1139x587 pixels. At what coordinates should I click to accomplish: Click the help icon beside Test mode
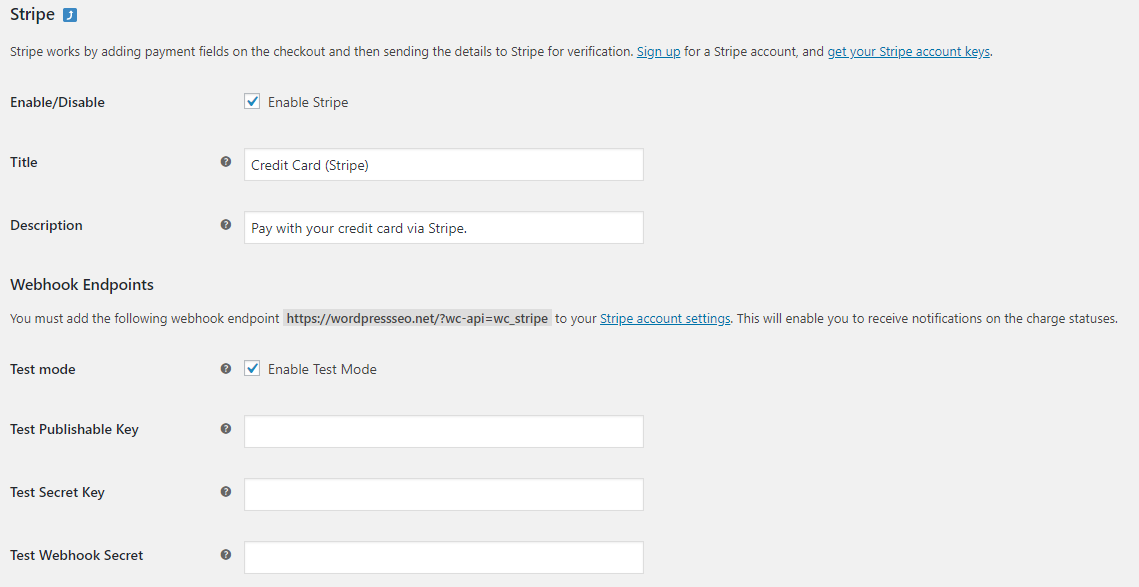226,368
